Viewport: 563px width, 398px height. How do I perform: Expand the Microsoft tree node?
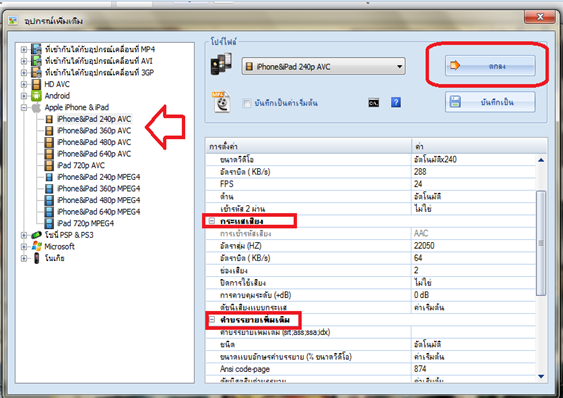point(24,247)
